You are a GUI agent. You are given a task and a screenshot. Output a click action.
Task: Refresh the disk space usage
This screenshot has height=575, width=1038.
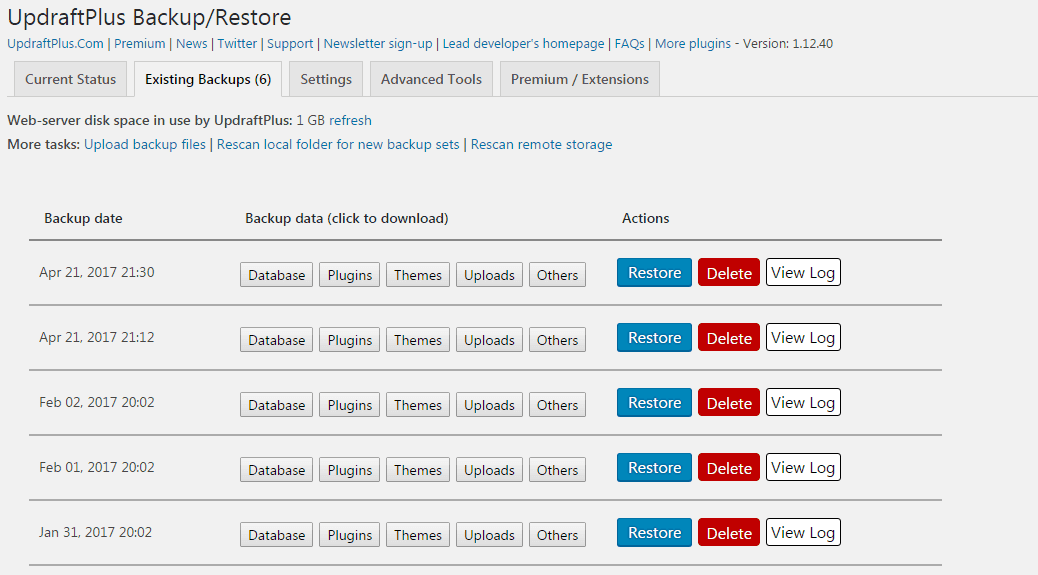(x=350, y=120)
